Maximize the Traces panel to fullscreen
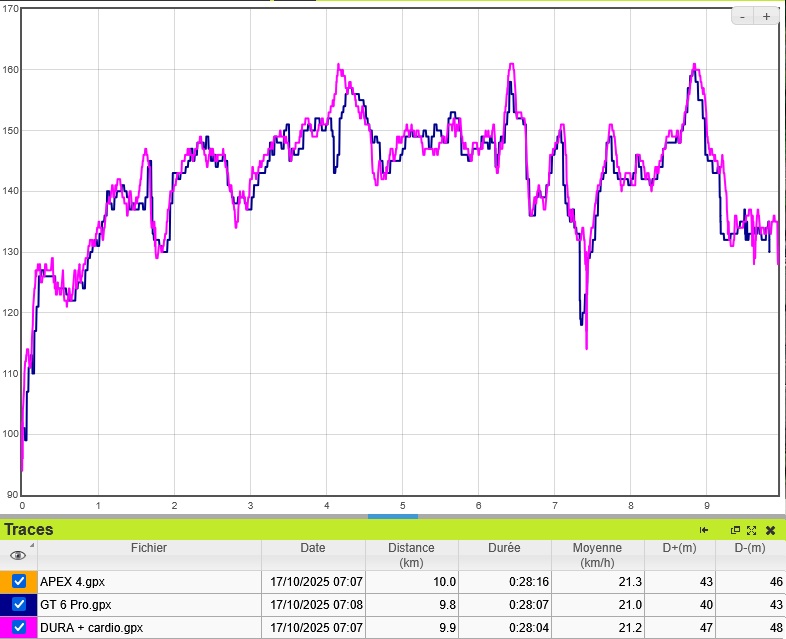Screen dimensions: 786x639 pyautogui.click(x=751, y=530)
